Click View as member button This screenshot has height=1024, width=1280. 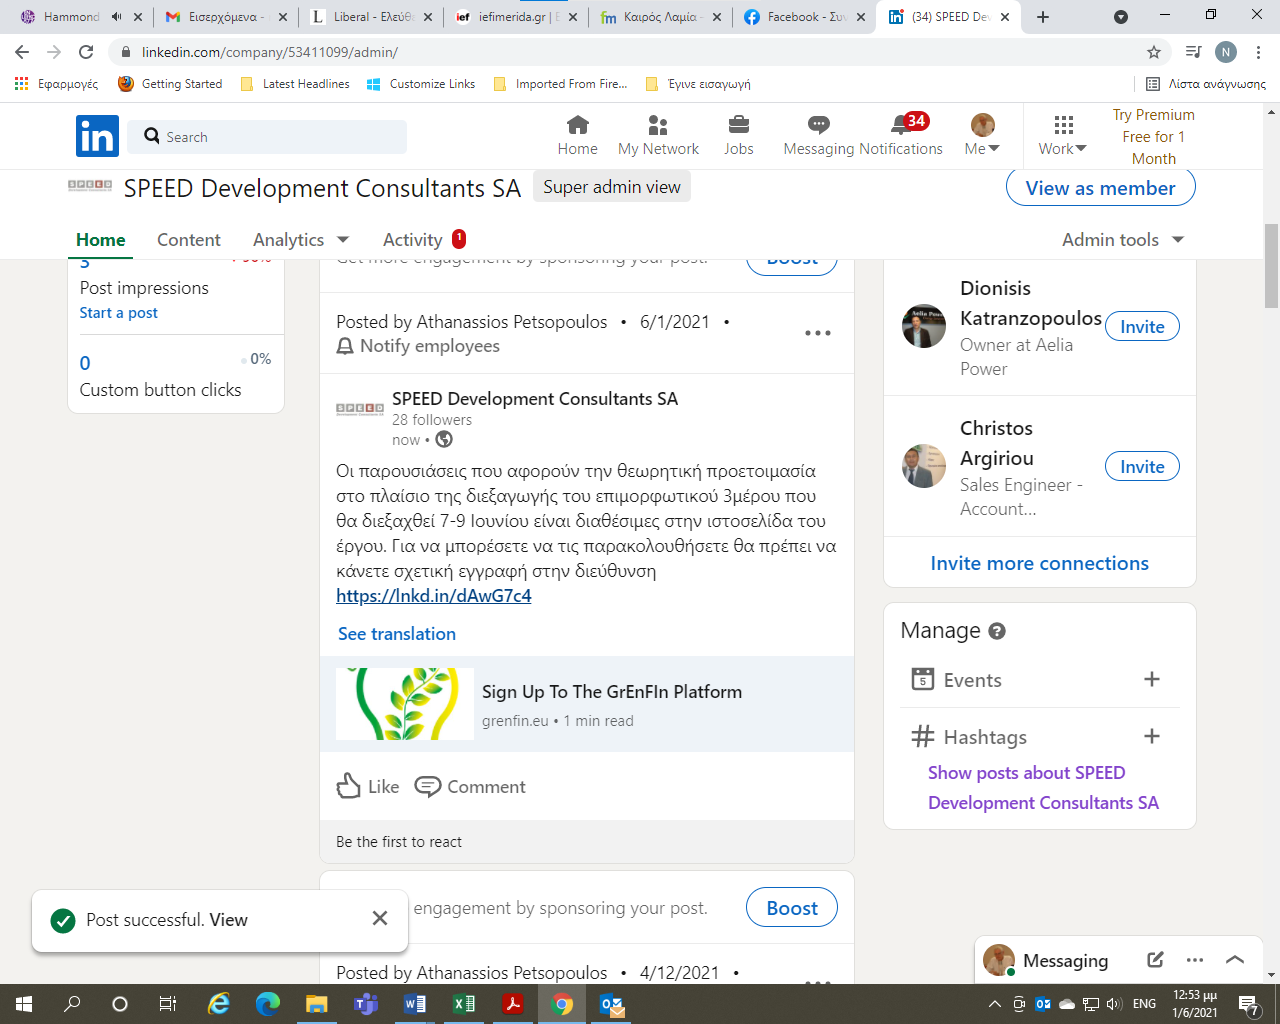click(x=1100, y=188)
